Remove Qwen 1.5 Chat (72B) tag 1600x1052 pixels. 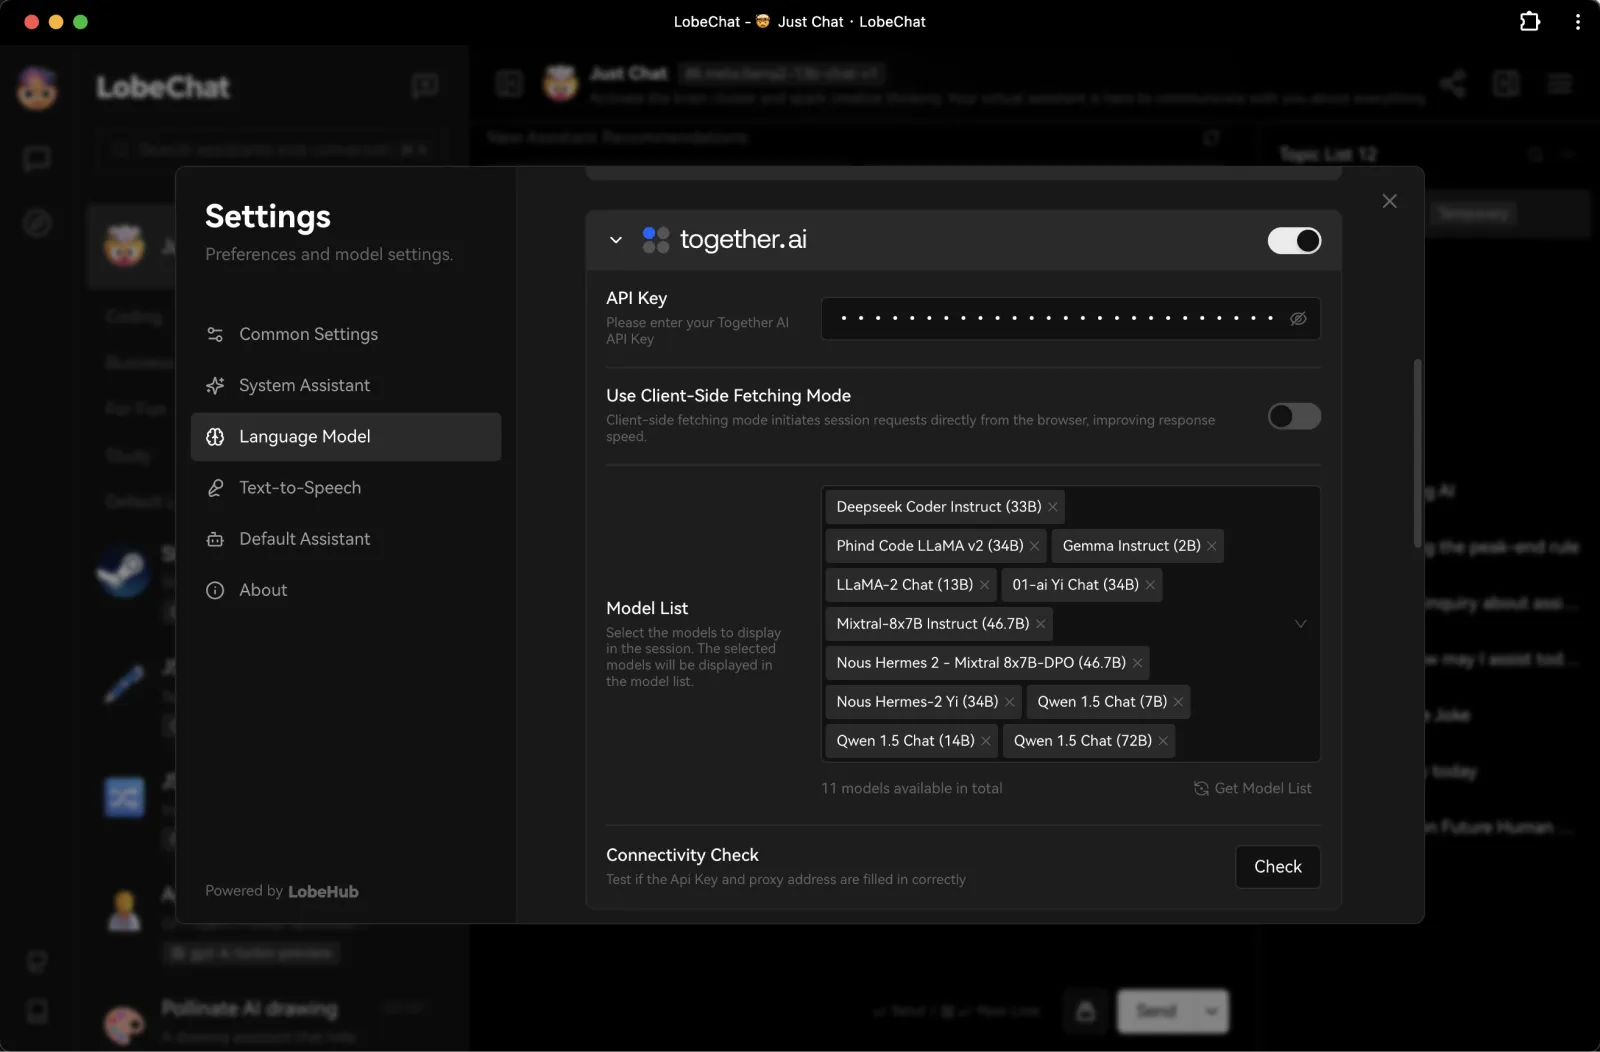click(1163, 741)
